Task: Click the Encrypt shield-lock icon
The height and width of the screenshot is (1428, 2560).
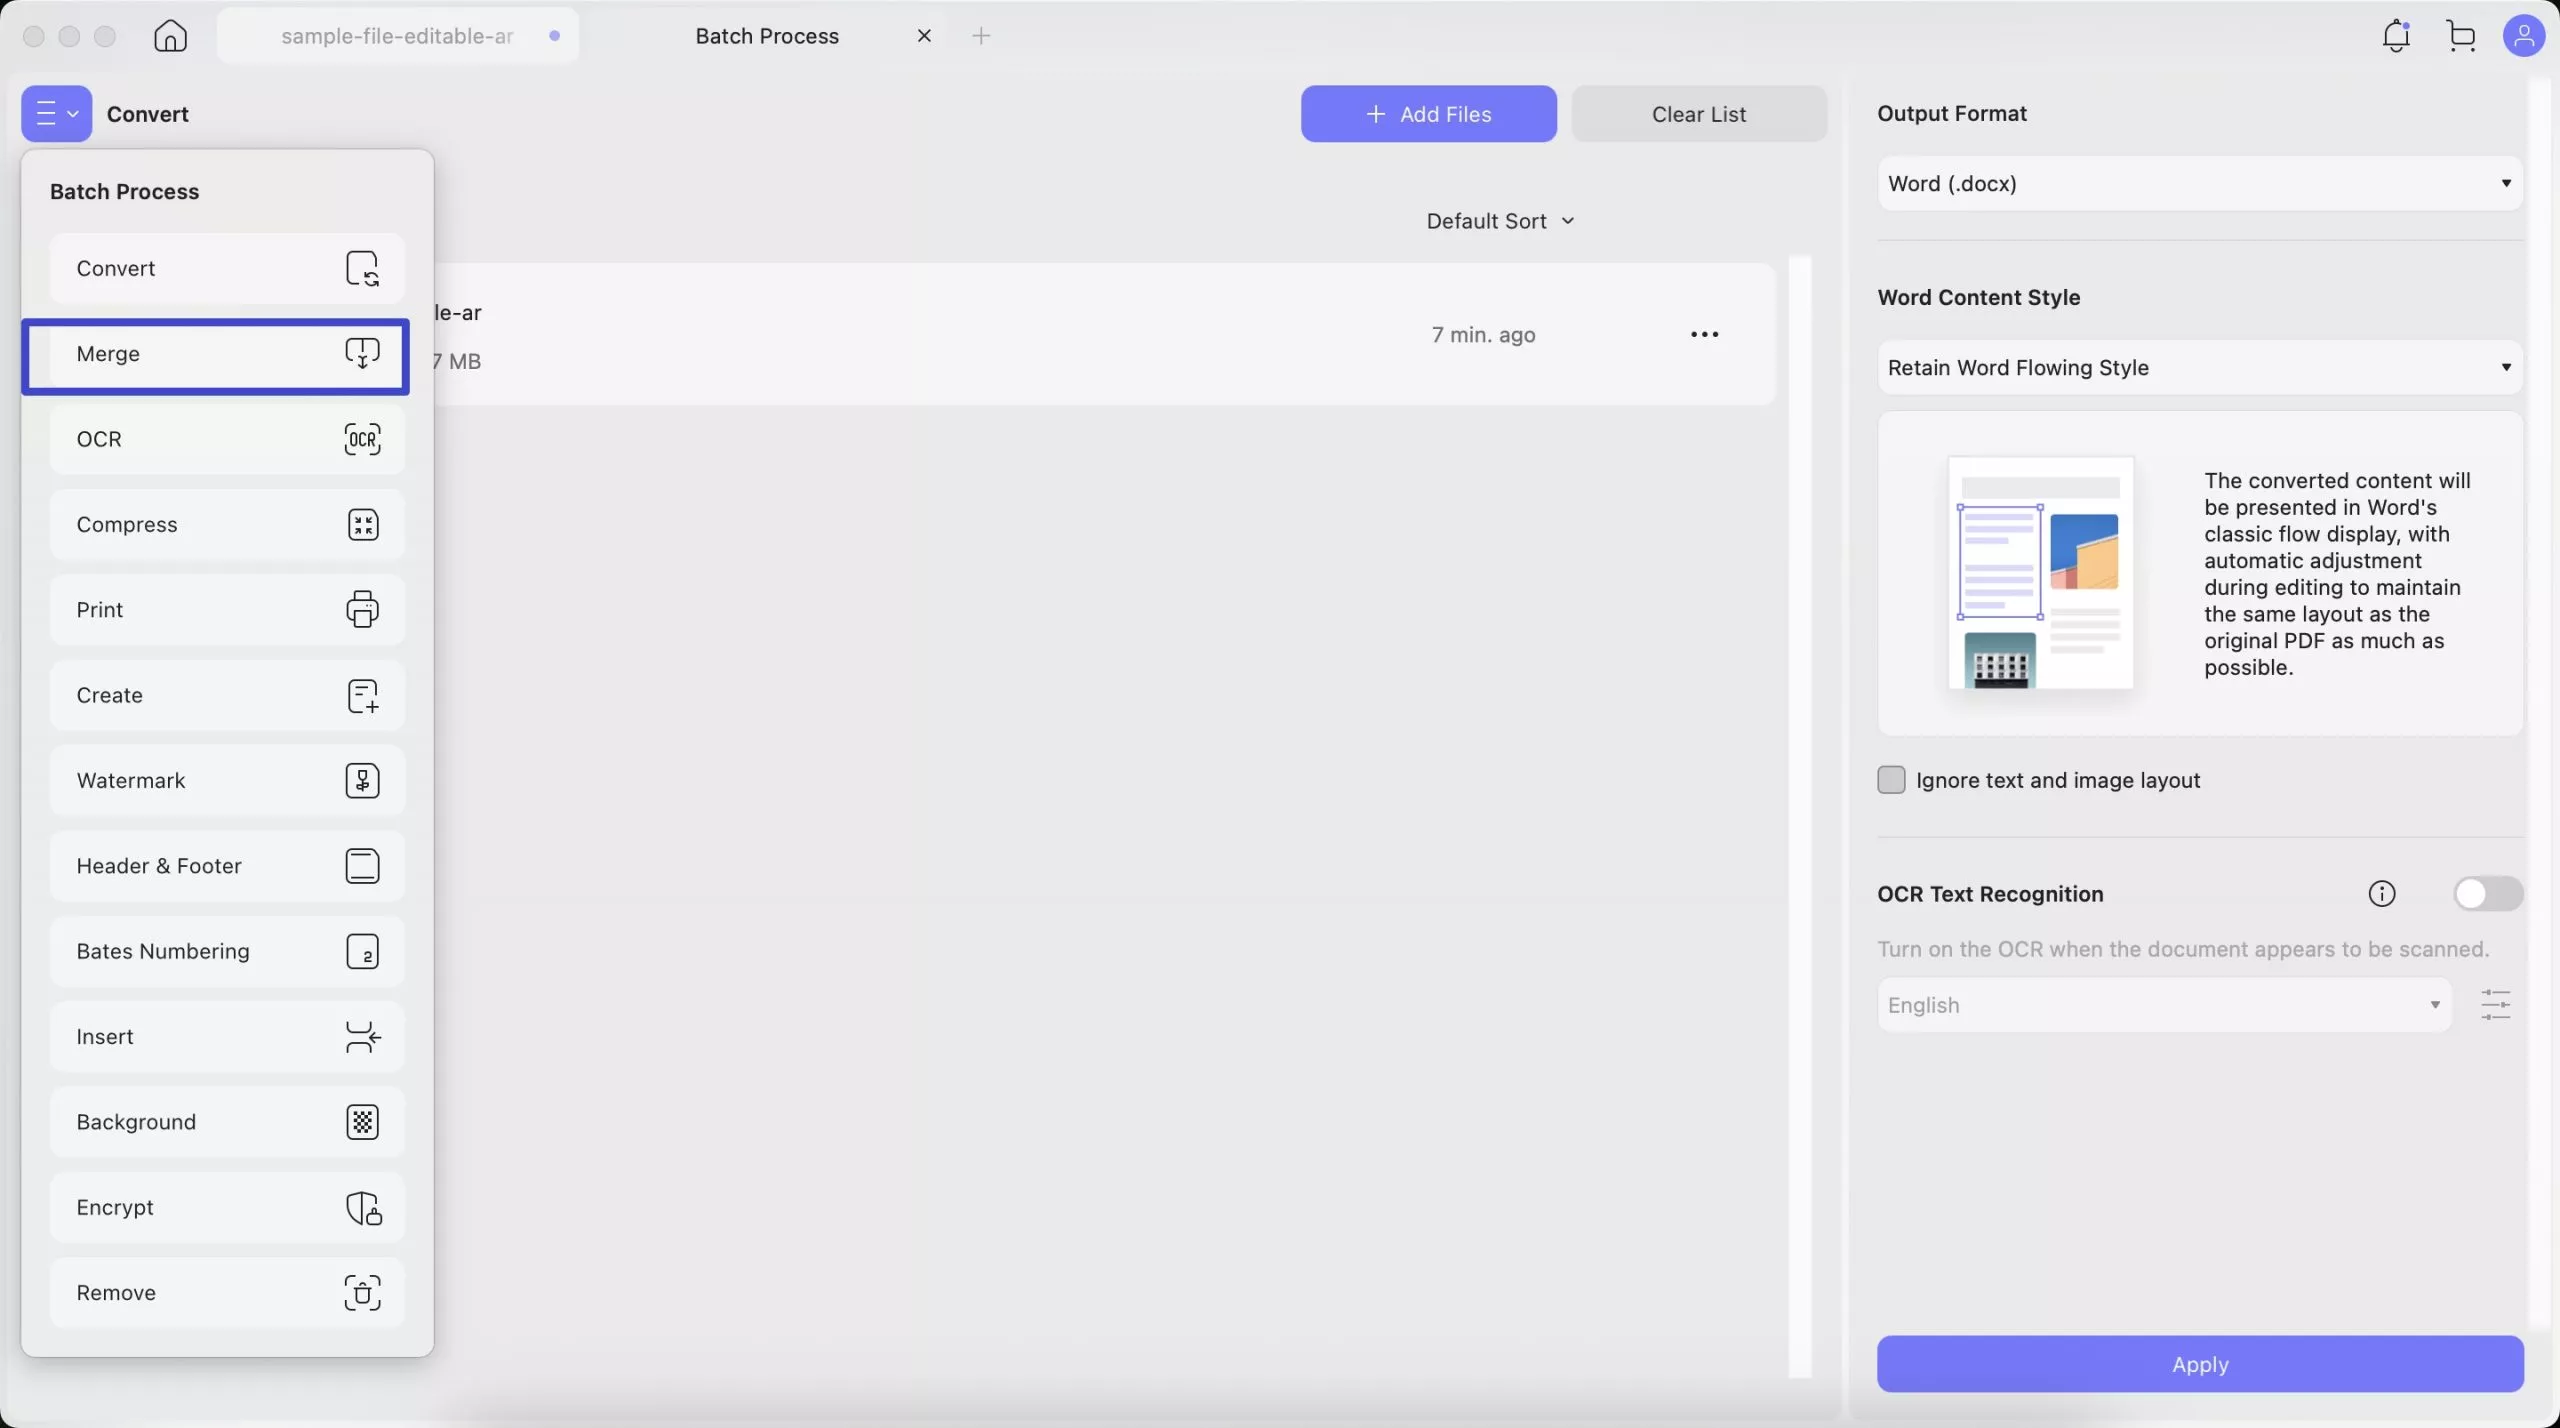Action: [363, 1208]
